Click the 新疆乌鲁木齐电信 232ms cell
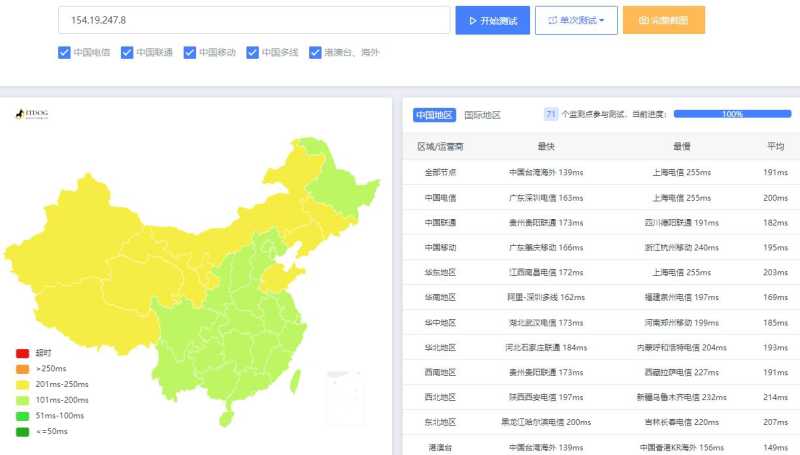 [682, 397]
